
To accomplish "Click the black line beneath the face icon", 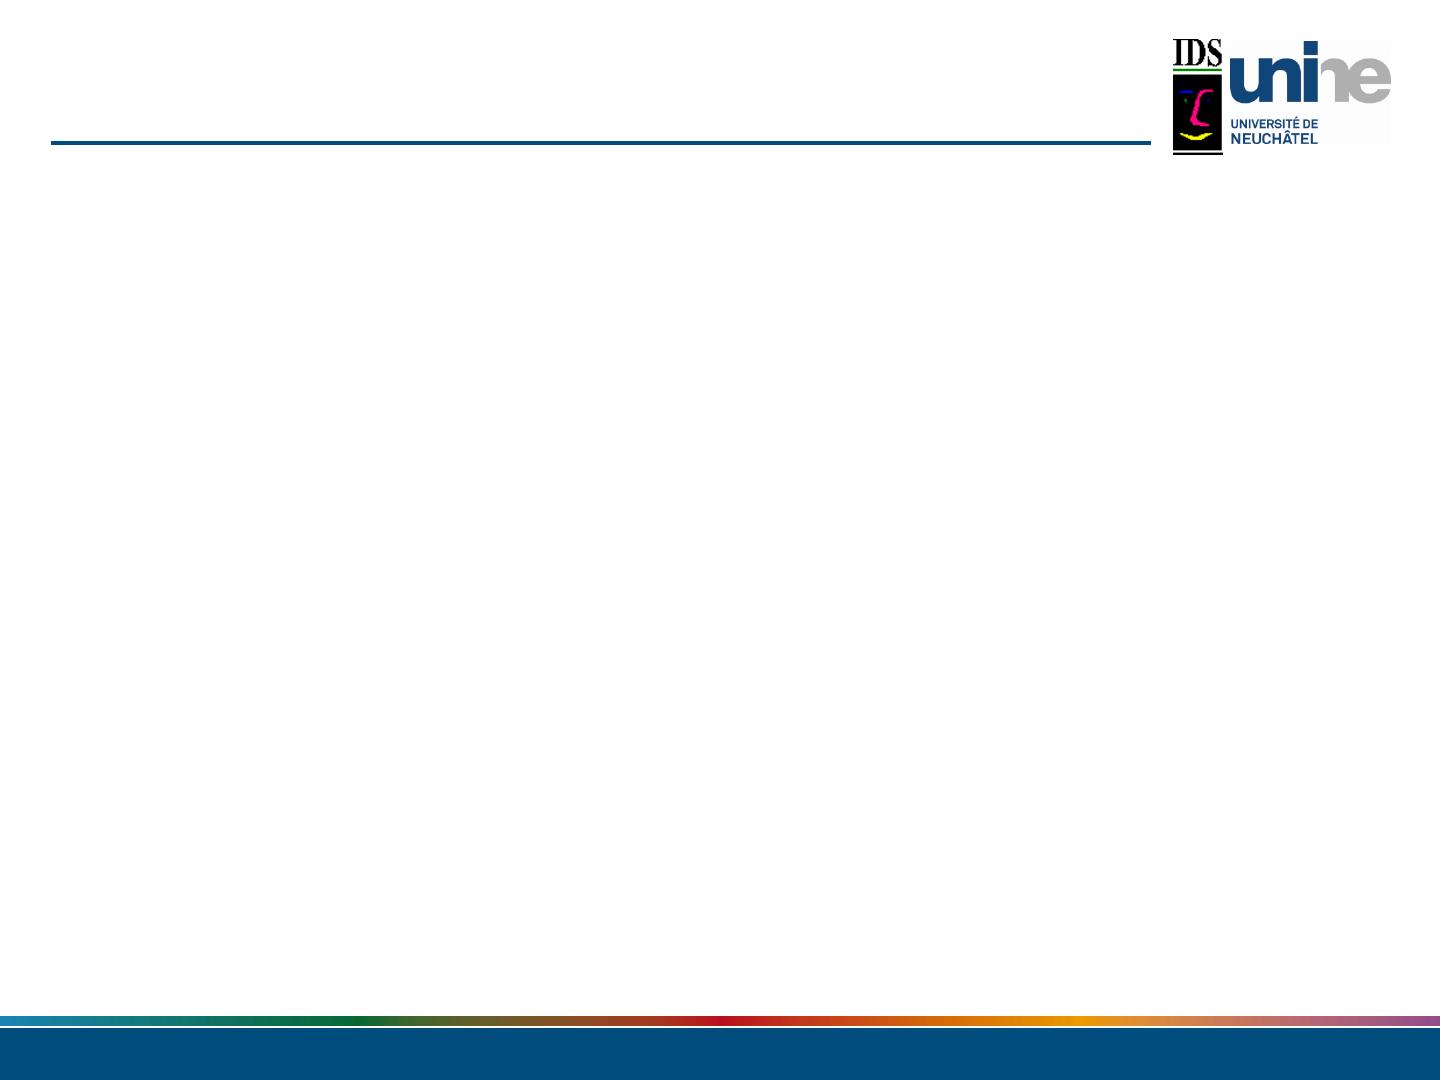I will (x=1197, y=153).
